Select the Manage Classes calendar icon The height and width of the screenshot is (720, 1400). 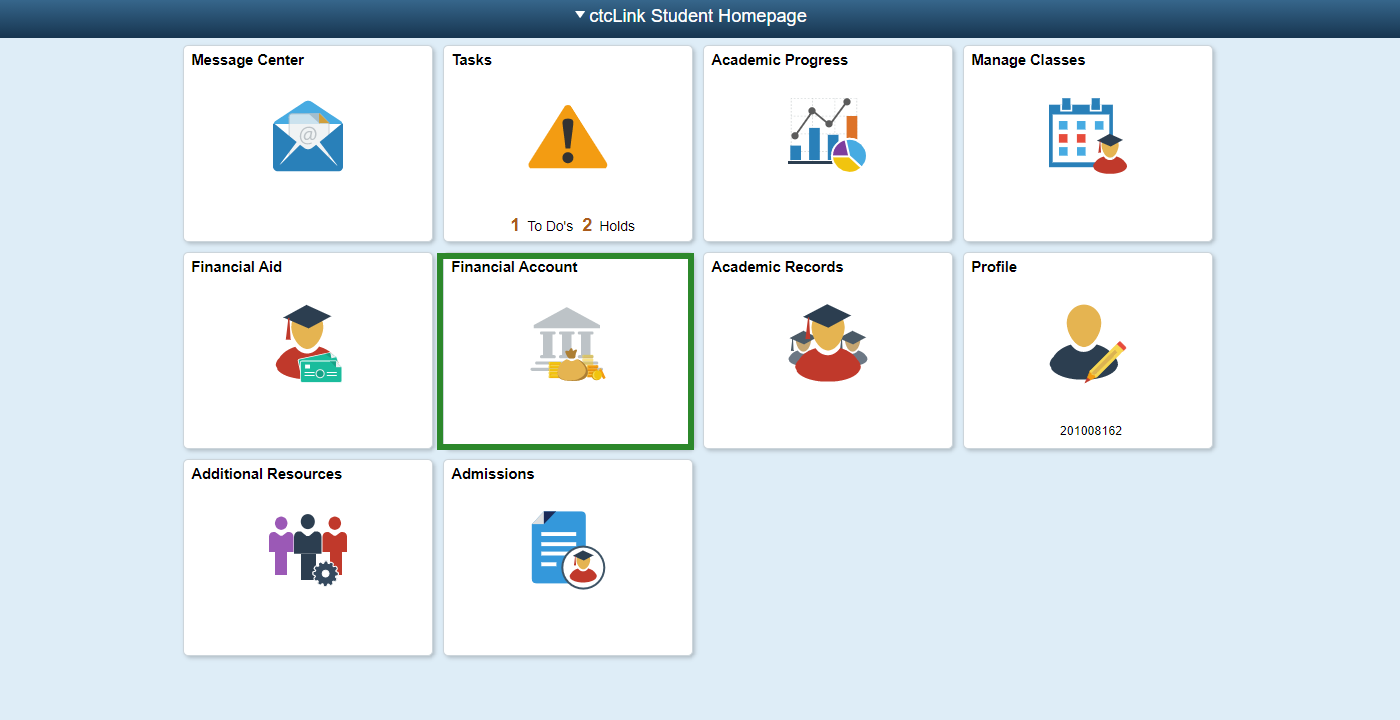click(x=1088, y=135)
